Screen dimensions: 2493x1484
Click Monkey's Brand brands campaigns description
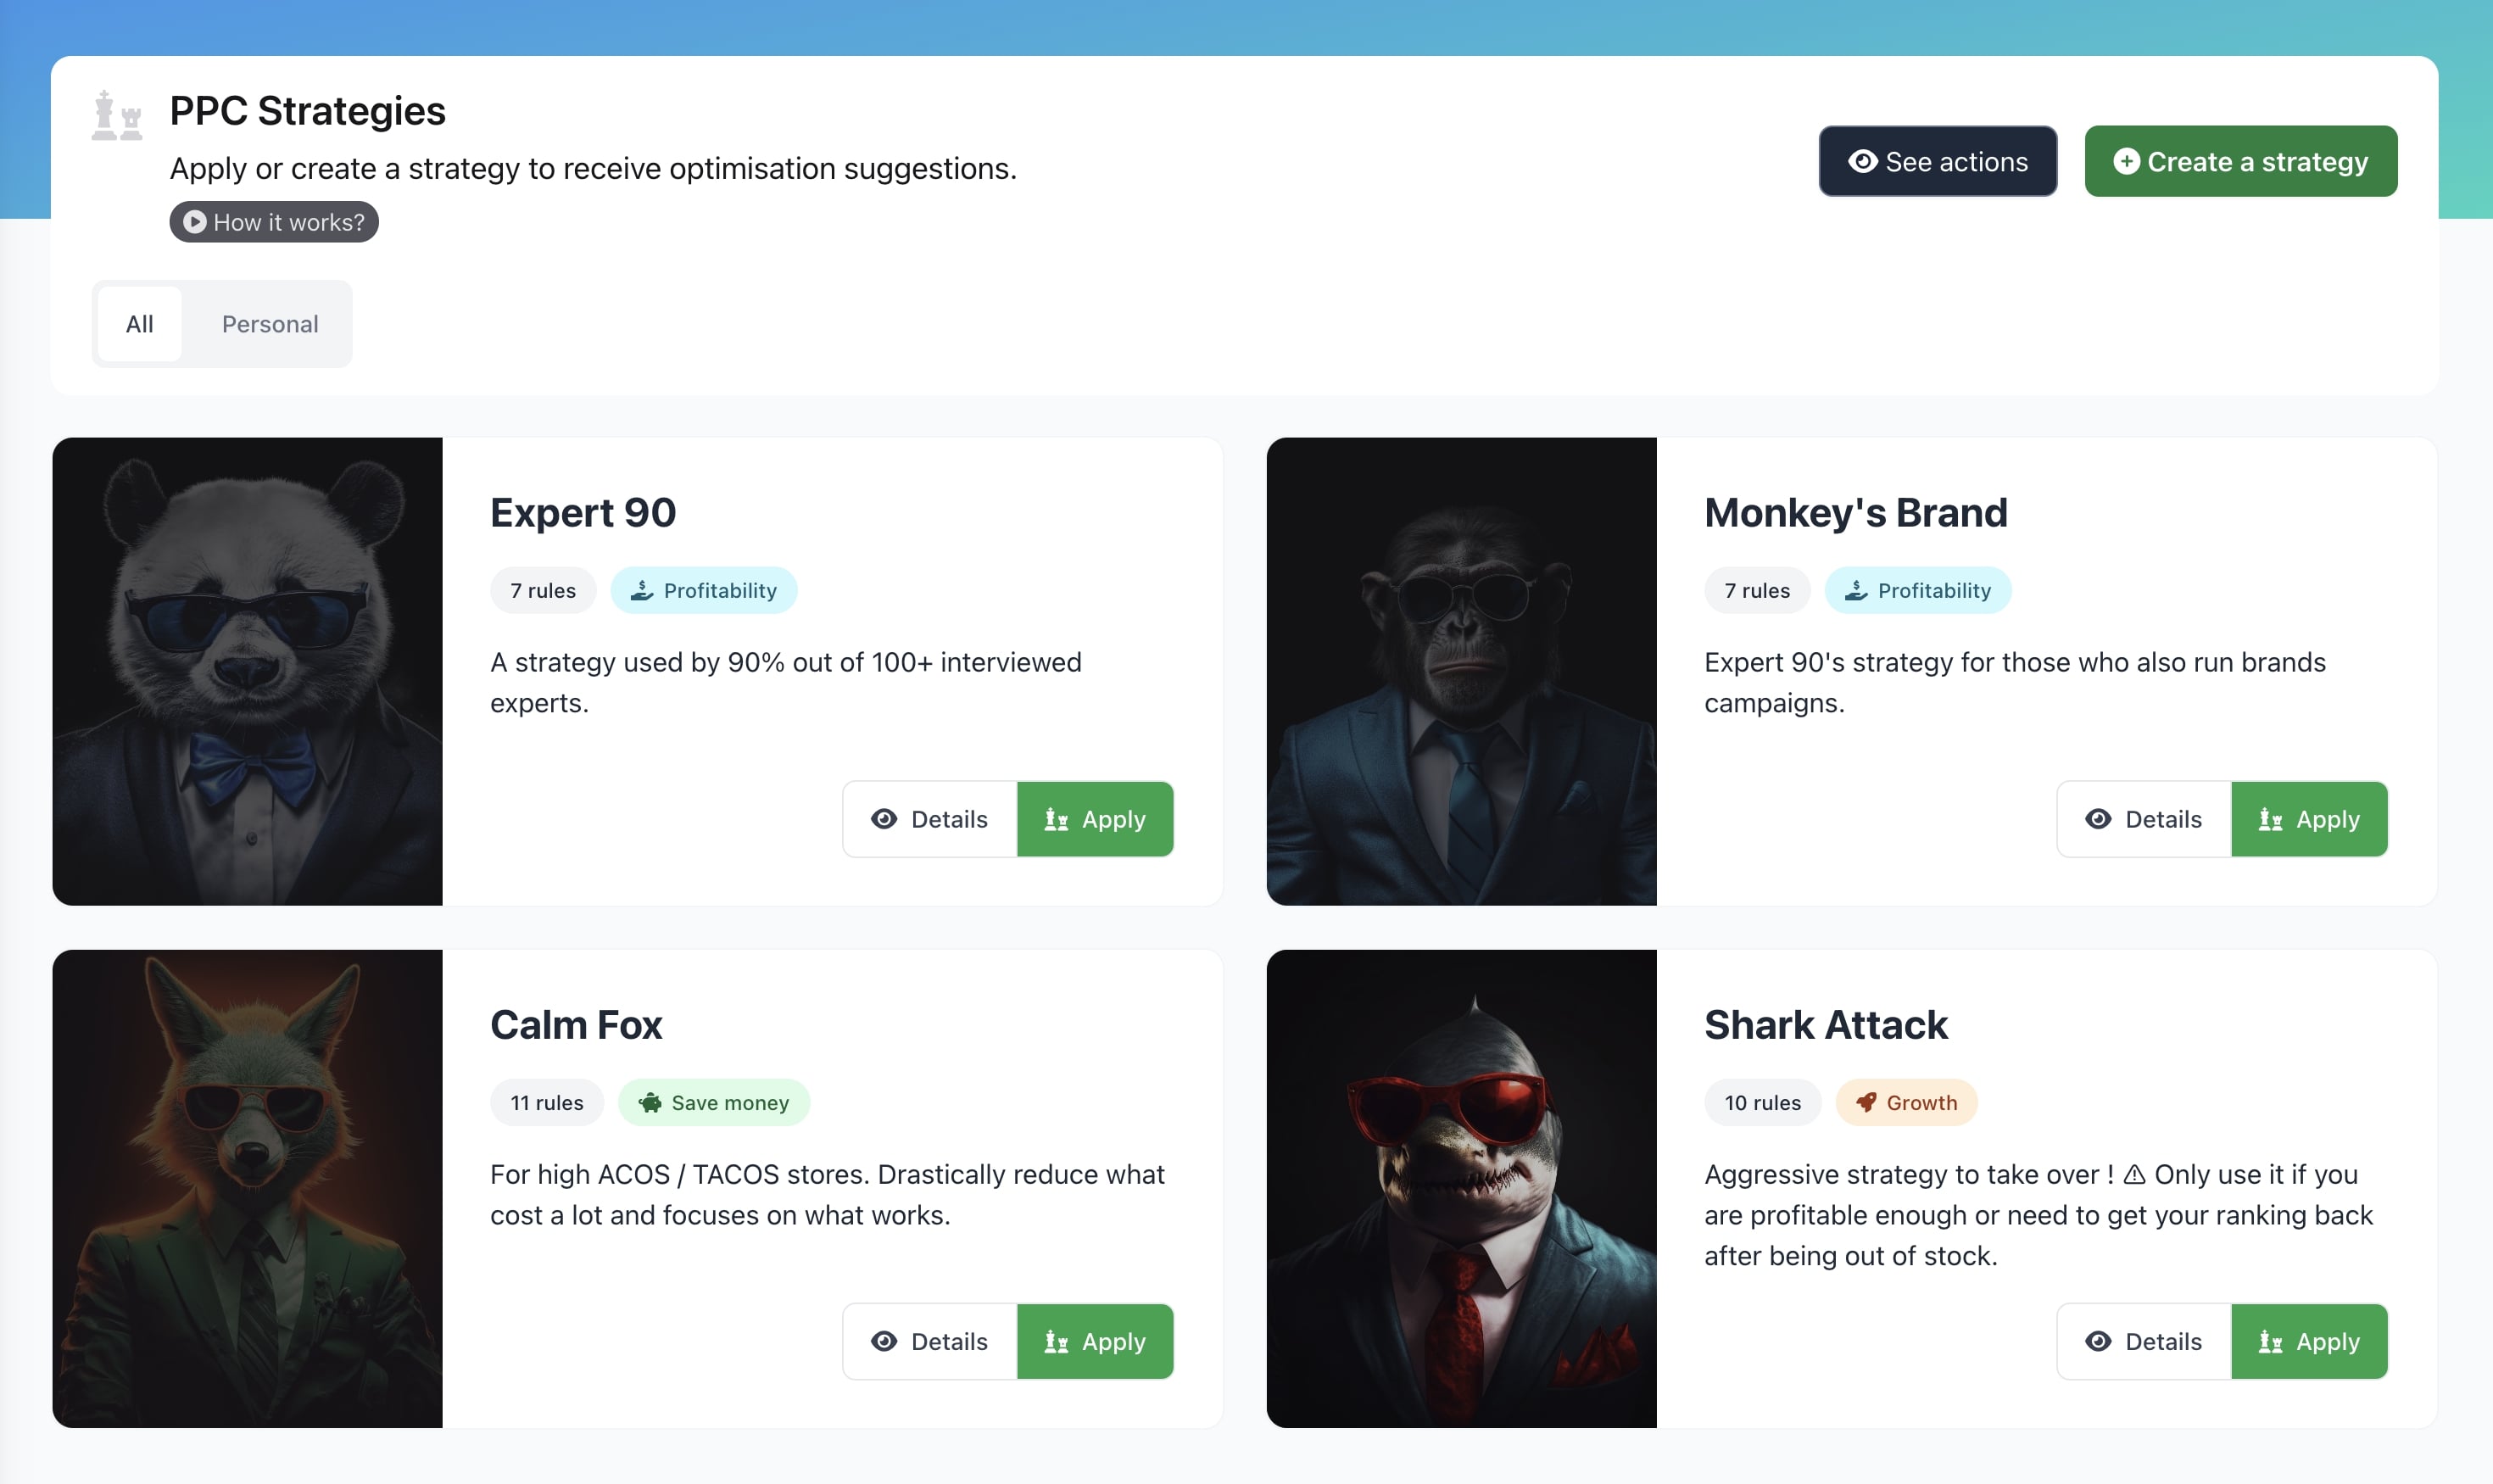pos(2014,682)
